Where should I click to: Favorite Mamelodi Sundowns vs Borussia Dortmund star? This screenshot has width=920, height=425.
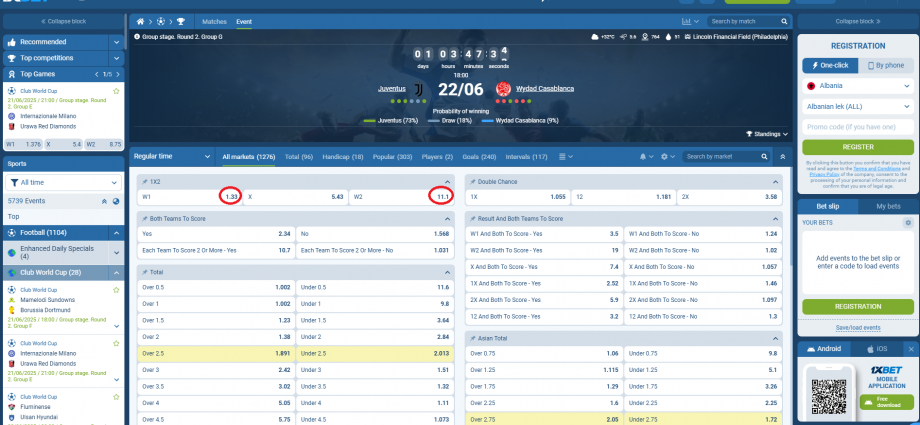116,290
